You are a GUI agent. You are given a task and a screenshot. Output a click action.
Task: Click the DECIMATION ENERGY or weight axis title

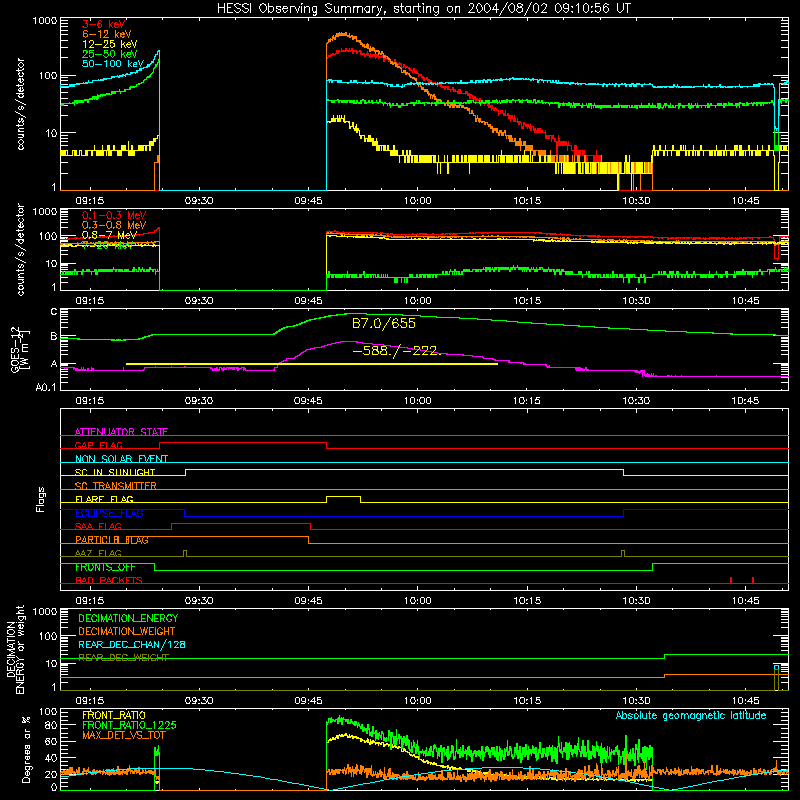coord(16,649)
